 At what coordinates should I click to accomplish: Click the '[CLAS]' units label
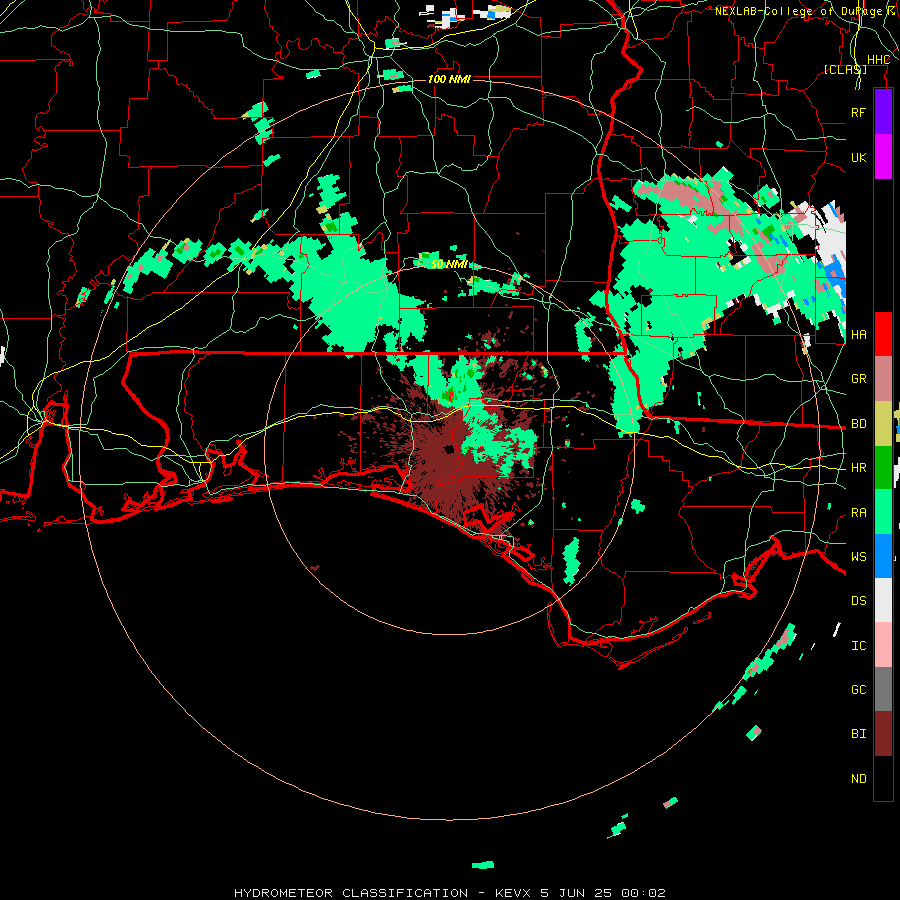(x=845, y=69)
